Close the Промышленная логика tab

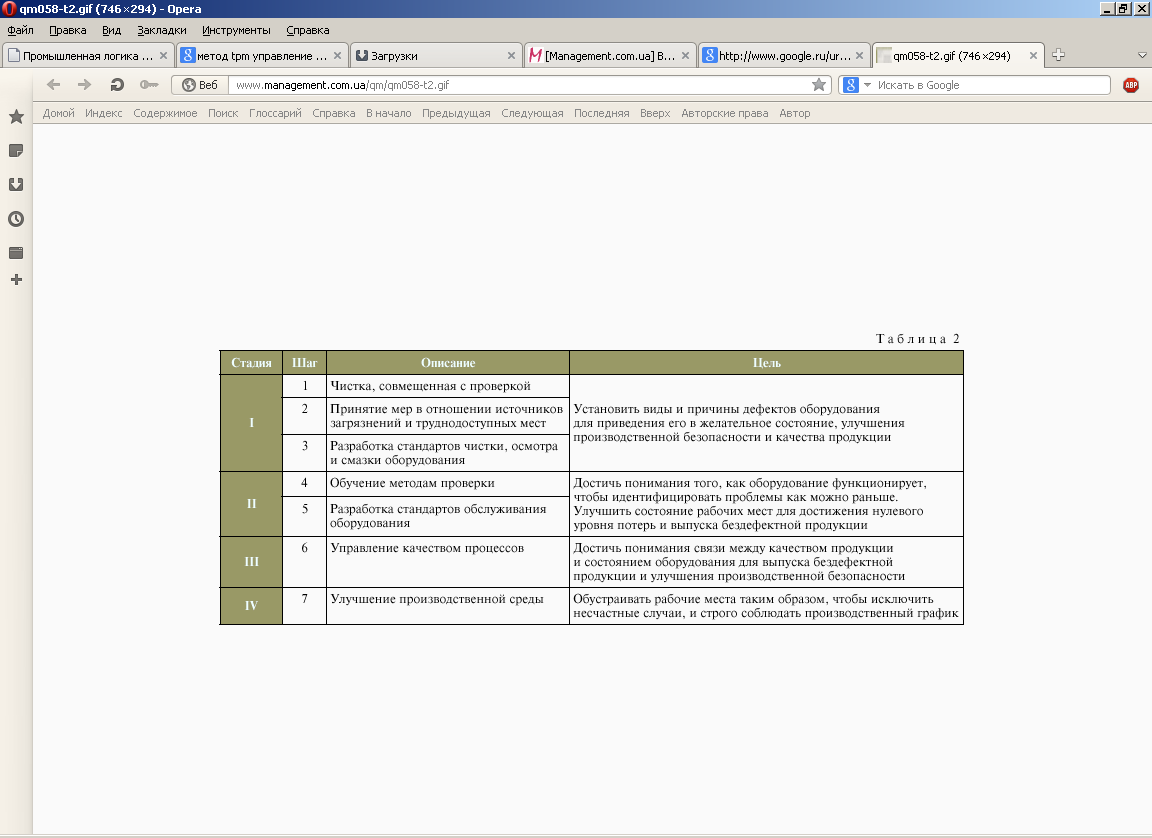pos(164,56)
